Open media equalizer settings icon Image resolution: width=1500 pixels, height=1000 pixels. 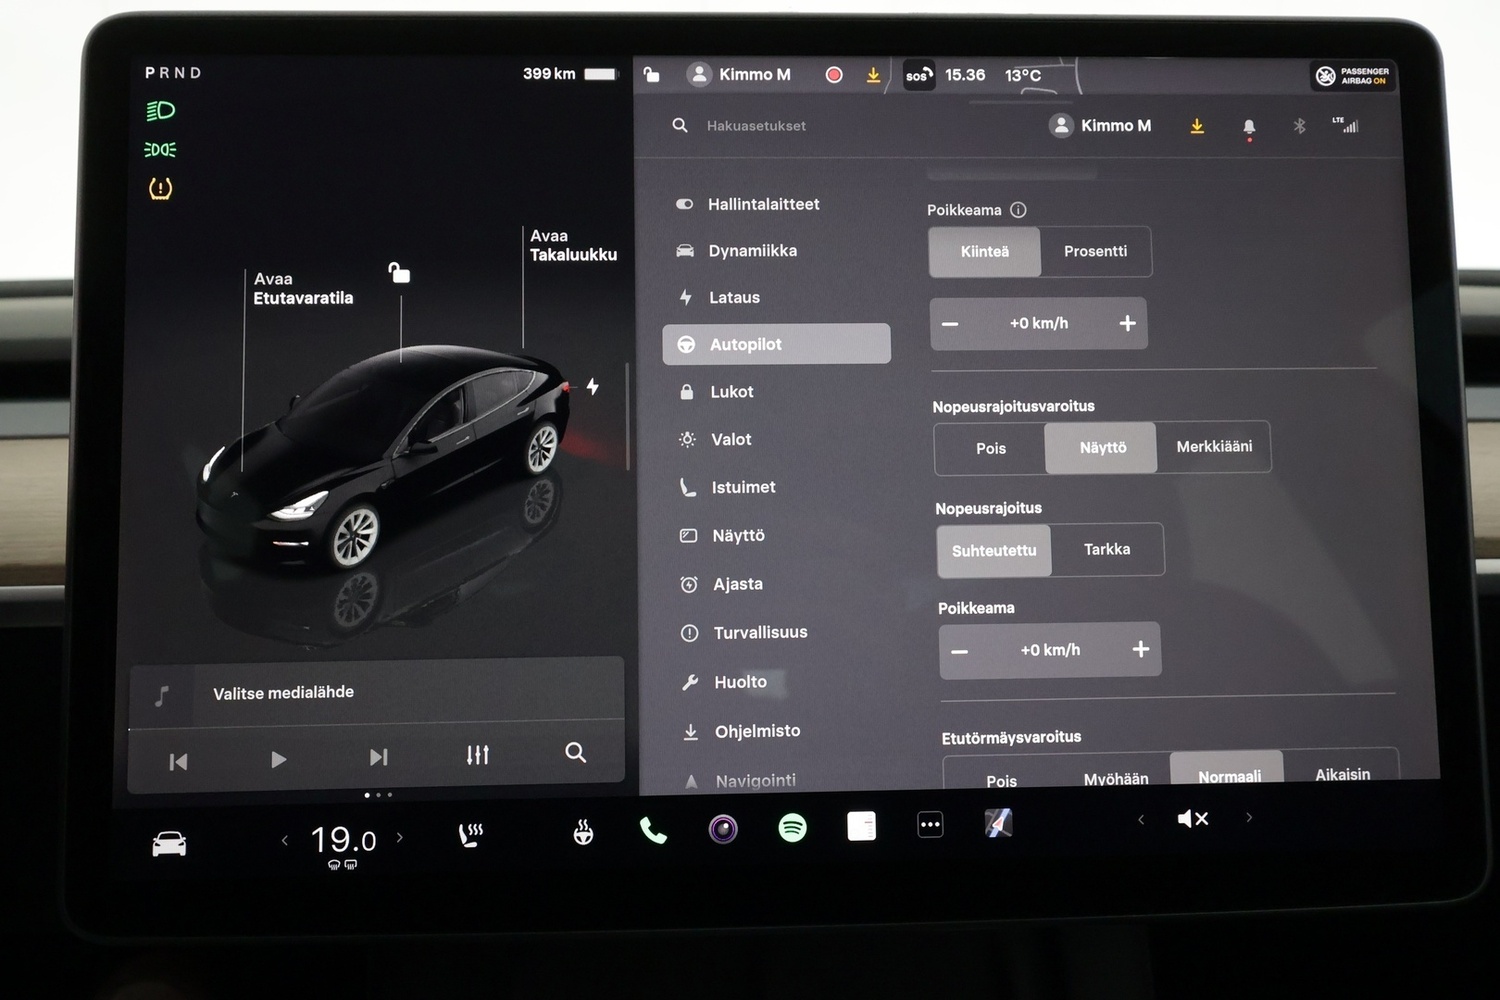click(478, 755)
